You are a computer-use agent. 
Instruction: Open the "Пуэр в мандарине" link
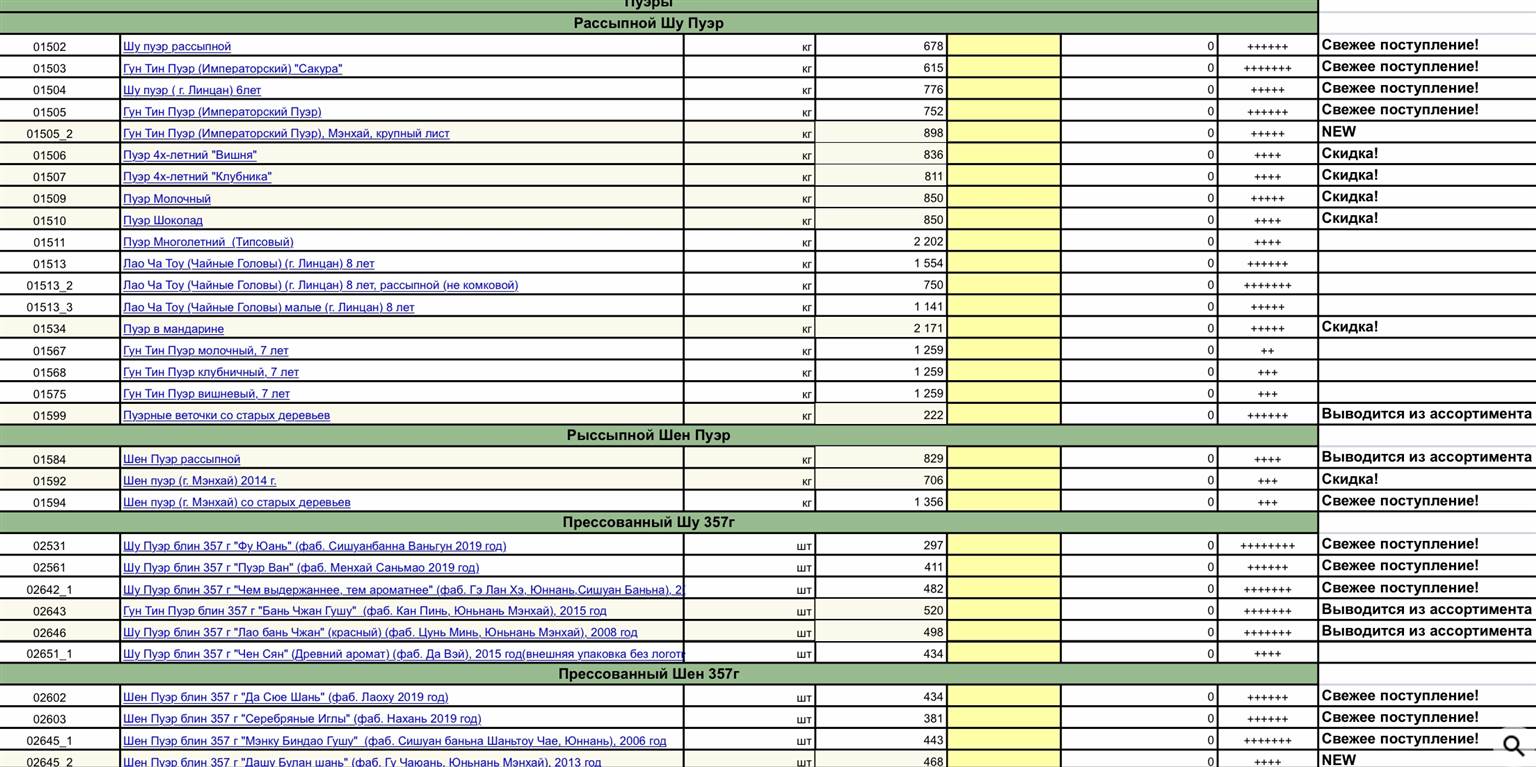click(173, 329)
